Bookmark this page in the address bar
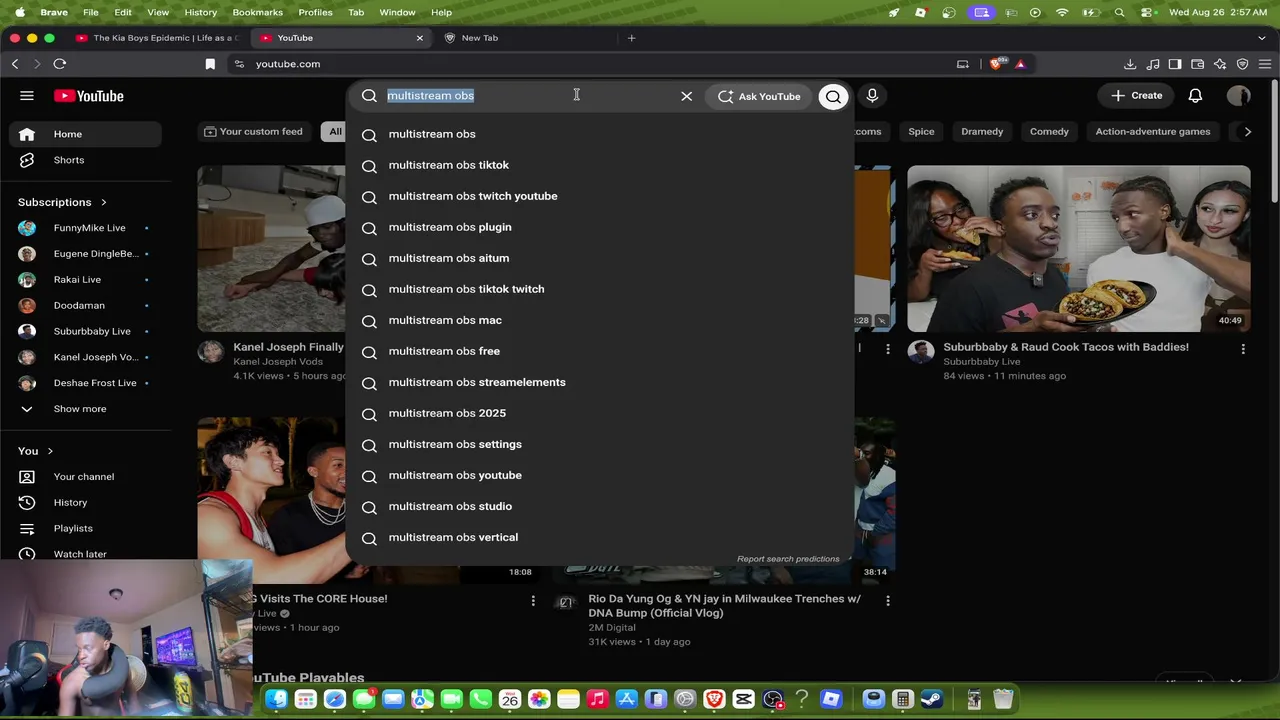The height and width of the screenshot is (720, 1280). [x=210, y=64]
